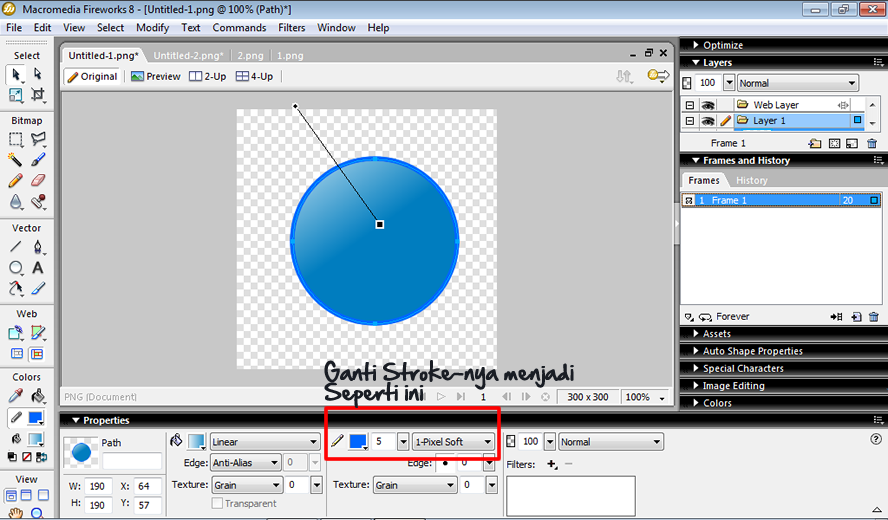The image size is (888, 520).
Task: Switch to Standard Screen view mode
Action: (11, 495)
